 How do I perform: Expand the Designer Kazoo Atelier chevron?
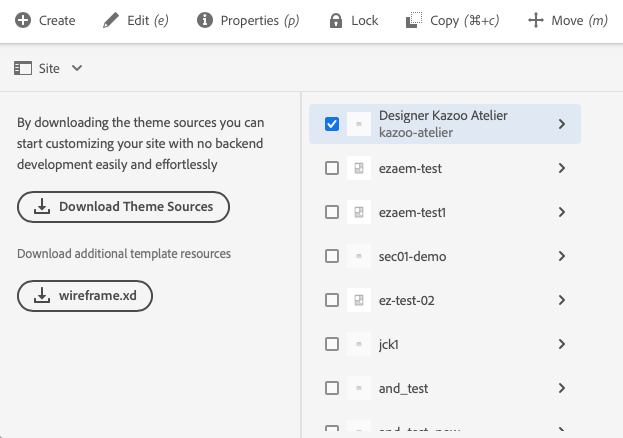coord(562,124)
